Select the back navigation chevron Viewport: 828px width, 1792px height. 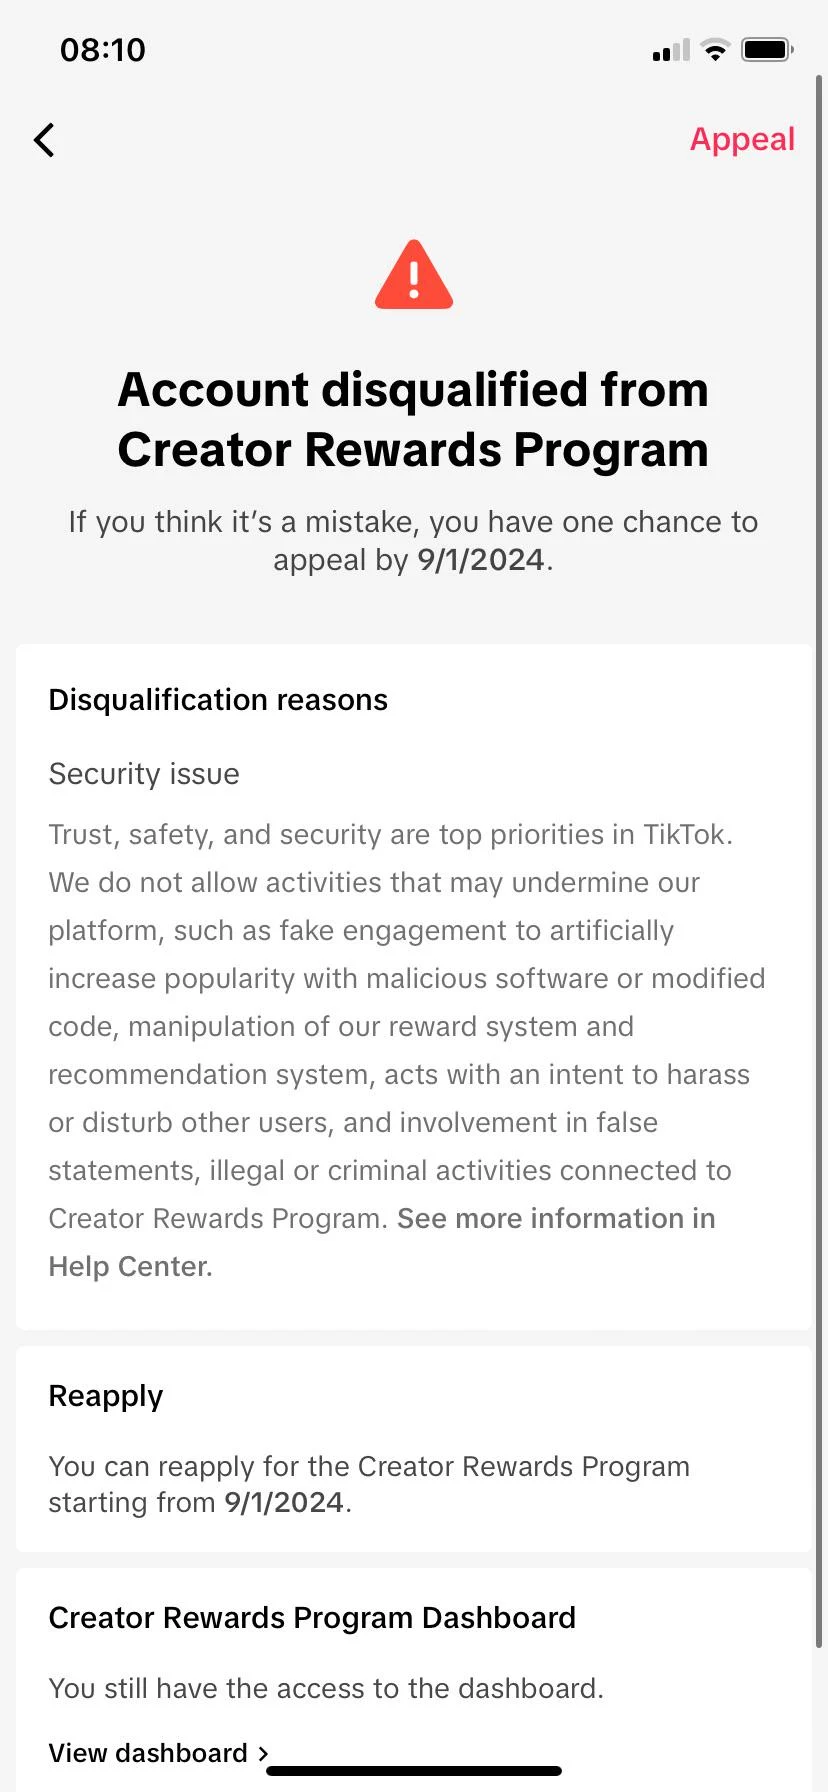pos(44,140)
